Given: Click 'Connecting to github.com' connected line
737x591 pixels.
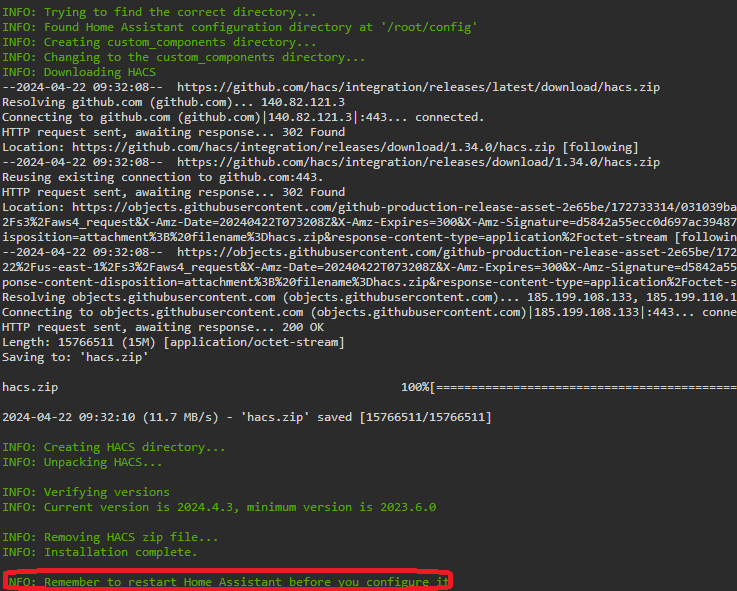Looking at the screenshot, I should coord(243,118).
